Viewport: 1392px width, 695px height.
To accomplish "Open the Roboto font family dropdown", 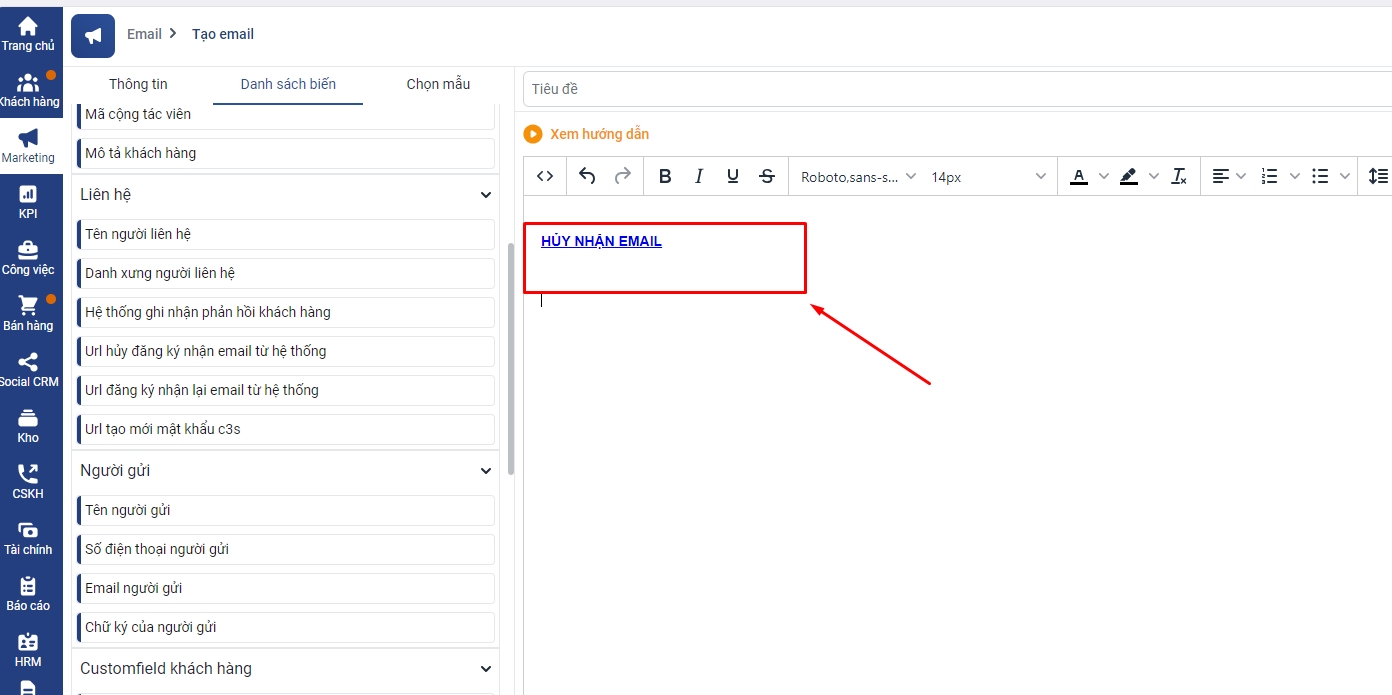I will tap(858, 176).
